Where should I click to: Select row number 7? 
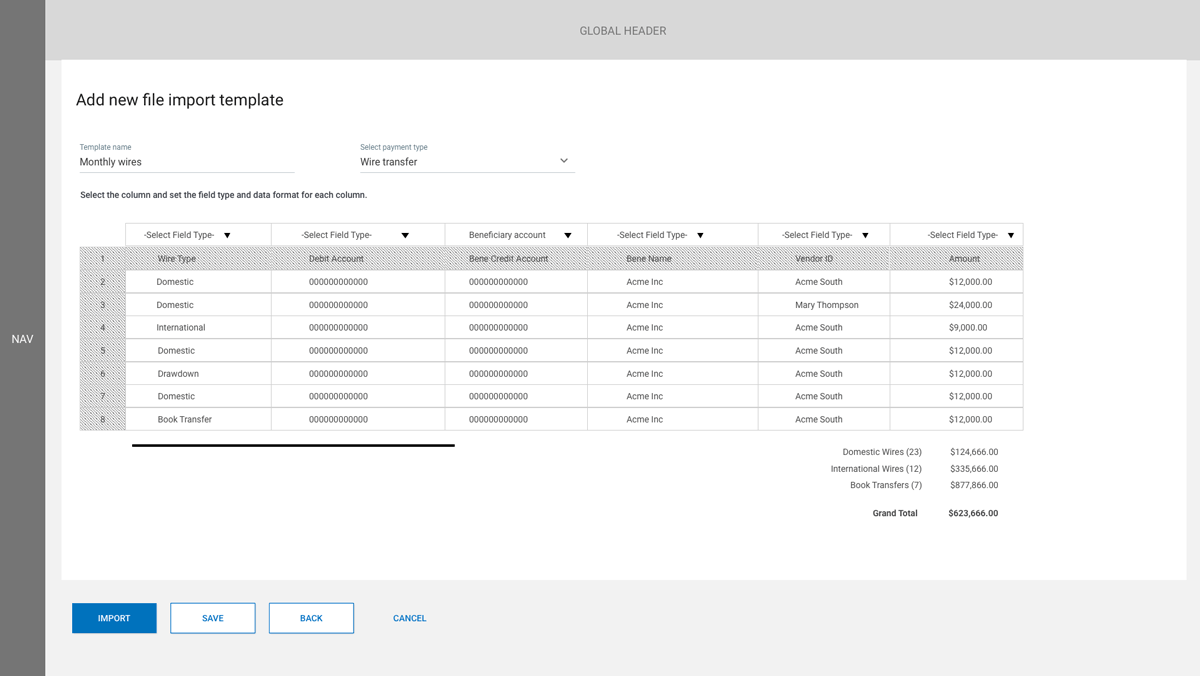pyautogui.click(x=102, y=397)
